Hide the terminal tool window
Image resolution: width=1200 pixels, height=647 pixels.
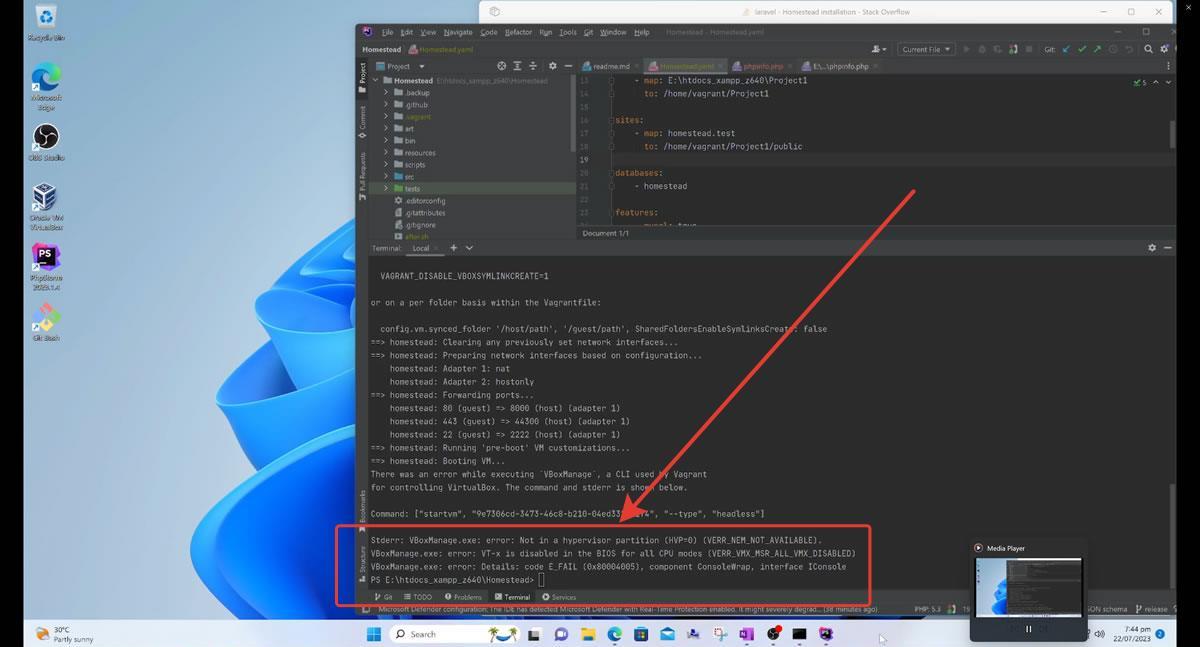point(1167,248)
